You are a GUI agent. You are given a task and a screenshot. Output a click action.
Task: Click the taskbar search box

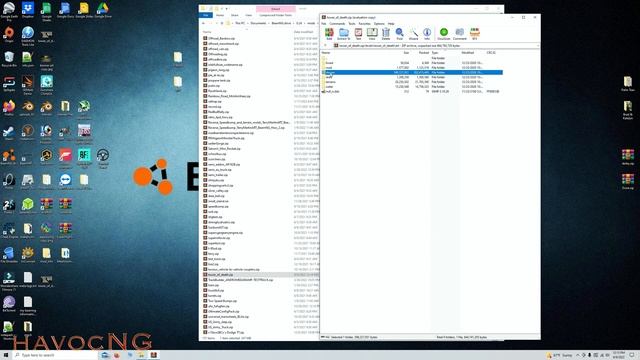[55, 355]
